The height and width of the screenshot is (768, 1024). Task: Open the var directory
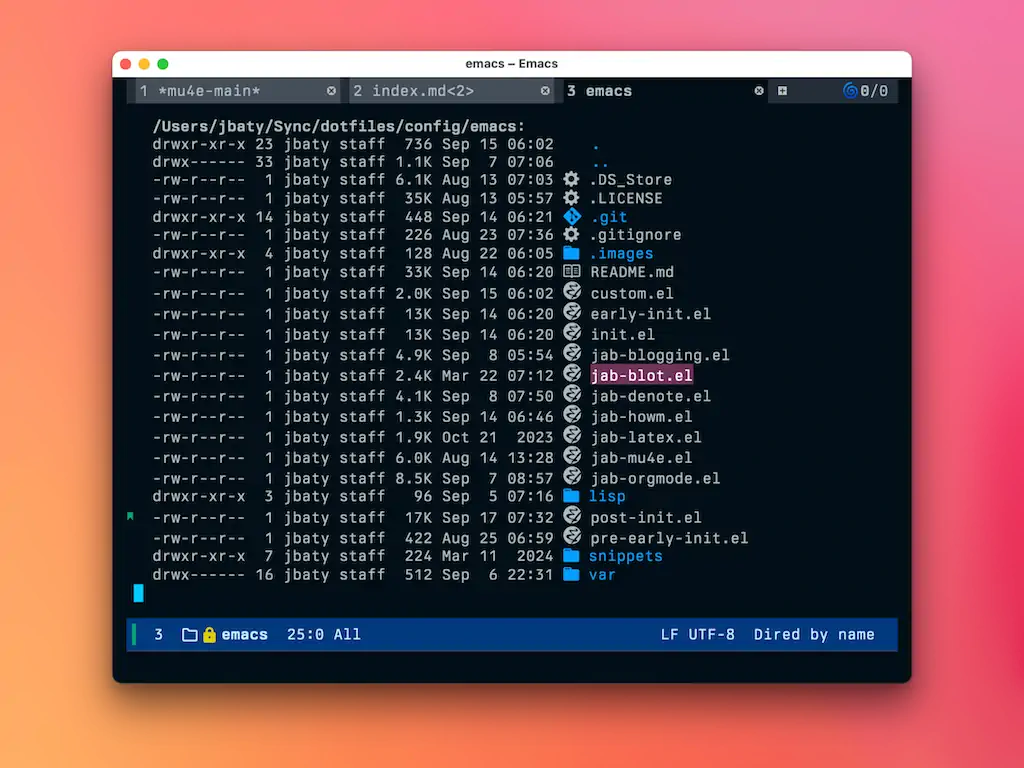[x=601, y=575]
